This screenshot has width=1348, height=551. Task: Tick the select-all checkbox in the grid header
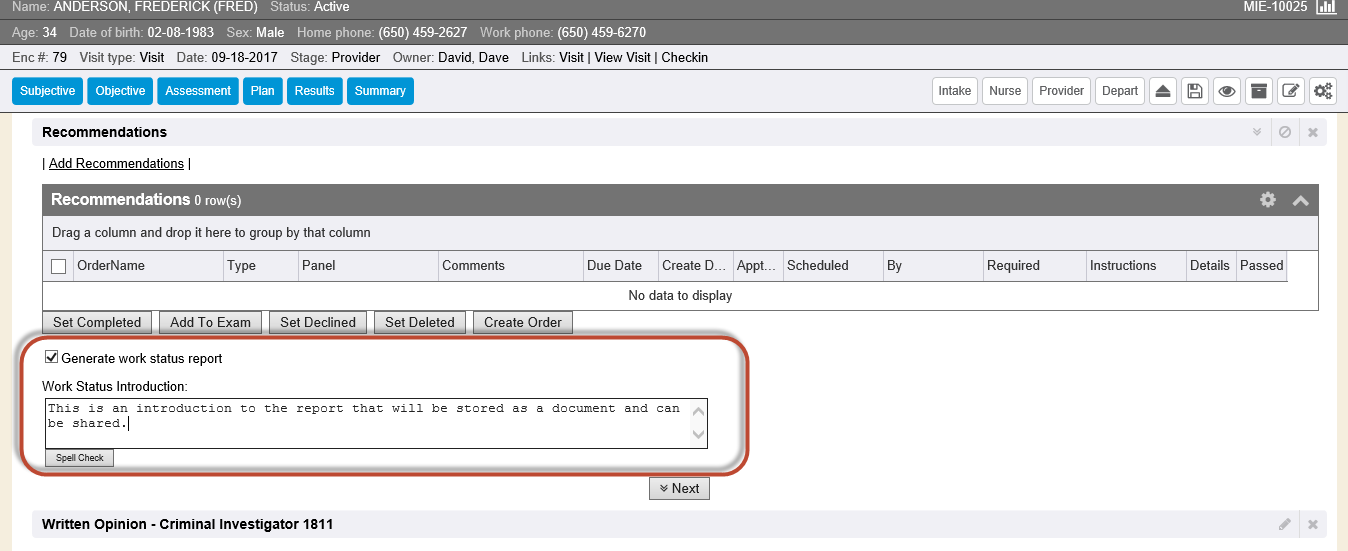[59, 266]
